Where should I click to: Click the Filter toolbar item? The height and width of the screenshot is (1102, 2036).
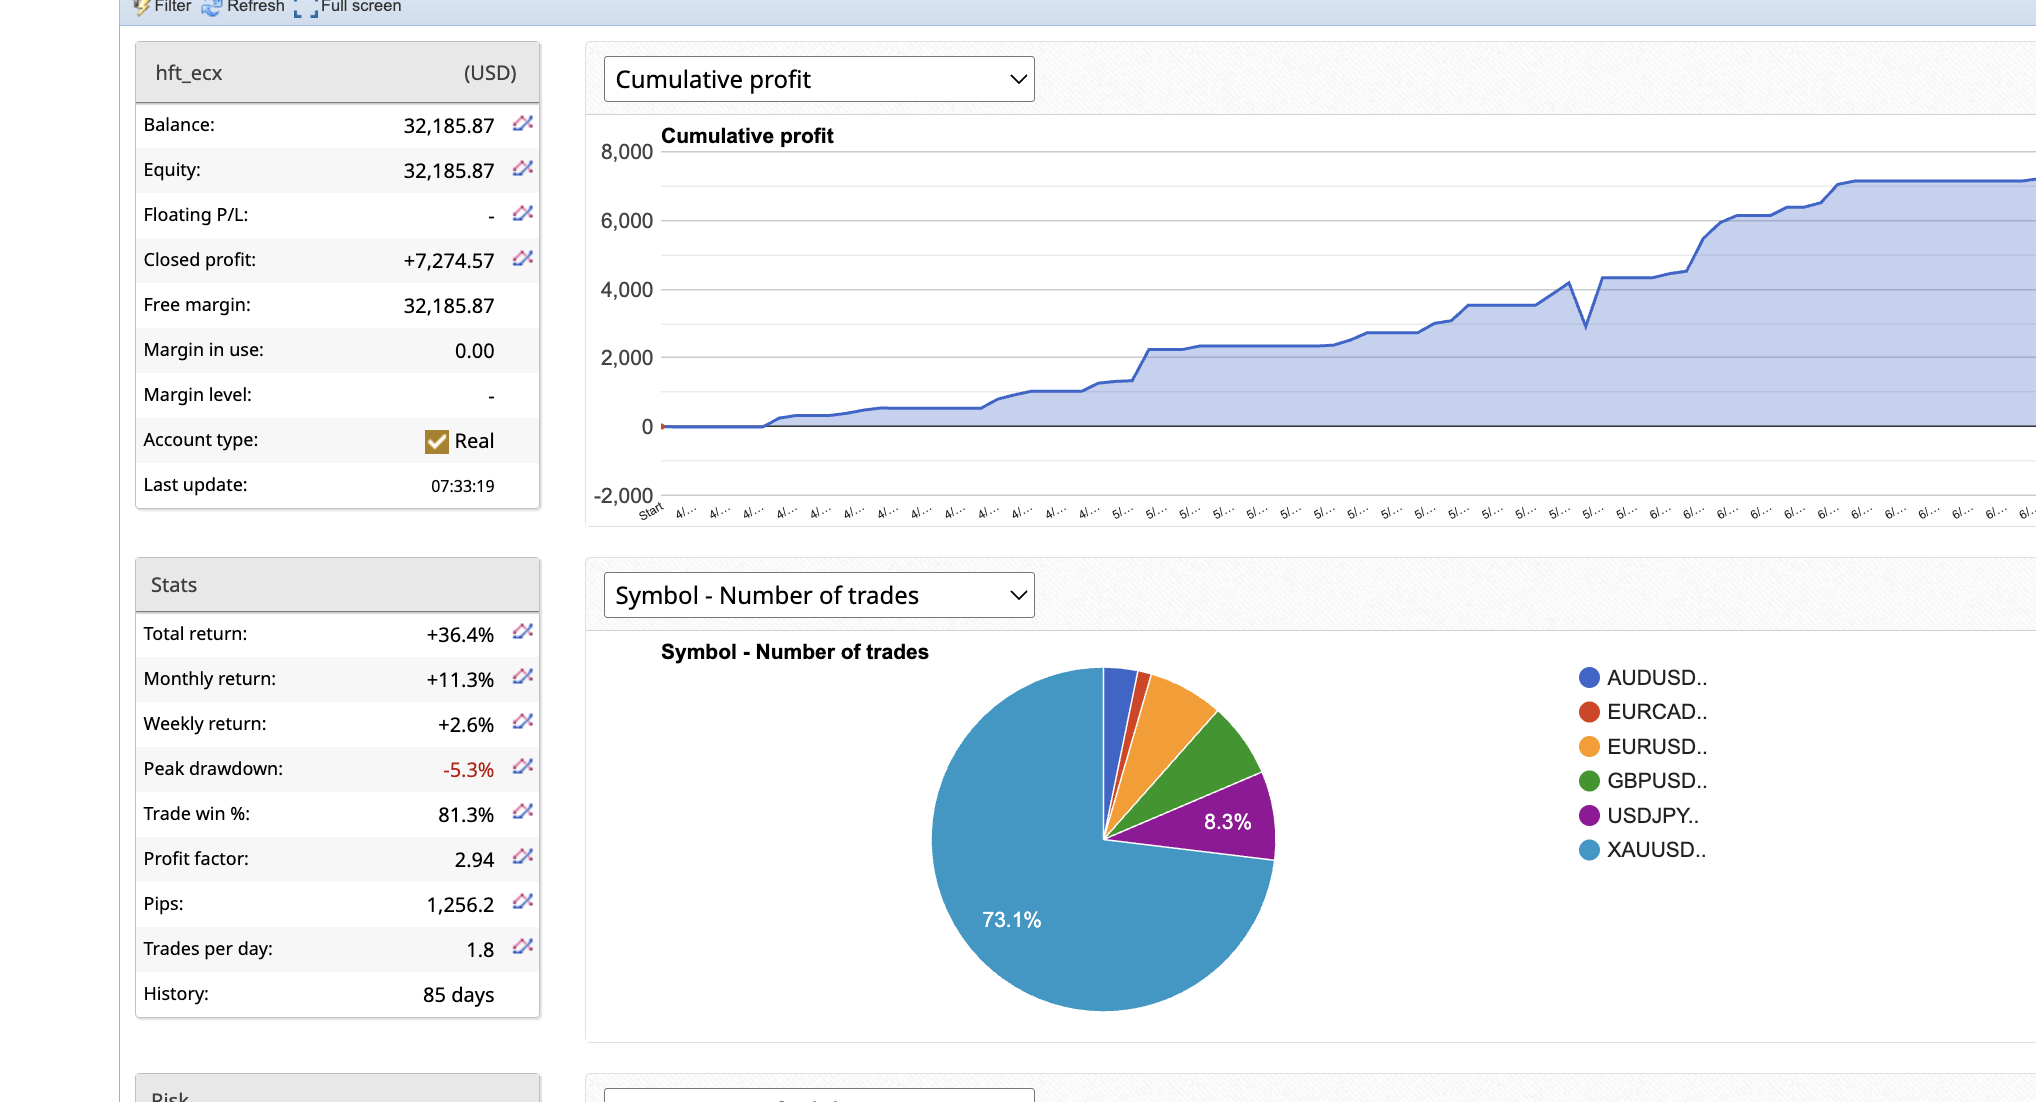[163, 7]
